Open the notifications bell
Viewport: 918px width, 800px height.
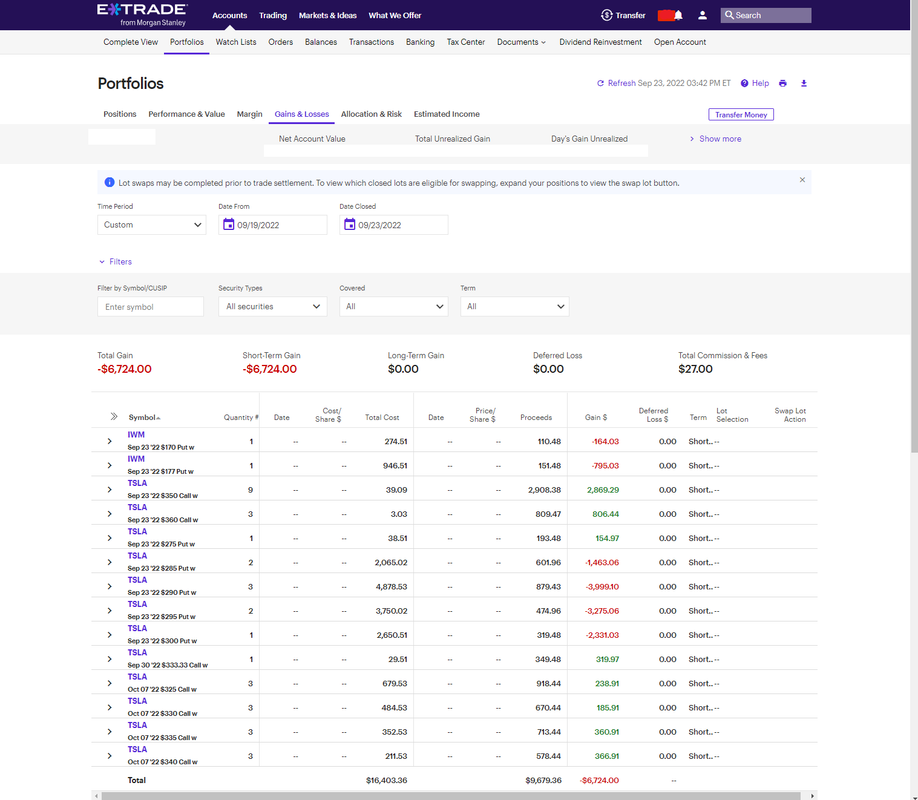tap(678, 15)
